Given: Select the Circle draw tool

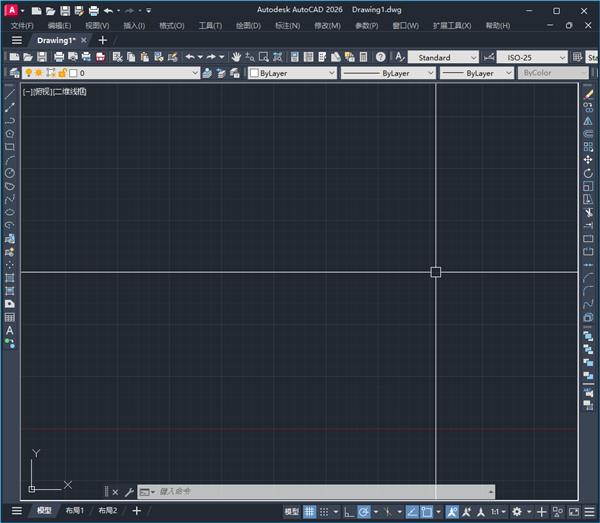Looking at the screenshot, I should pos(10,173).
